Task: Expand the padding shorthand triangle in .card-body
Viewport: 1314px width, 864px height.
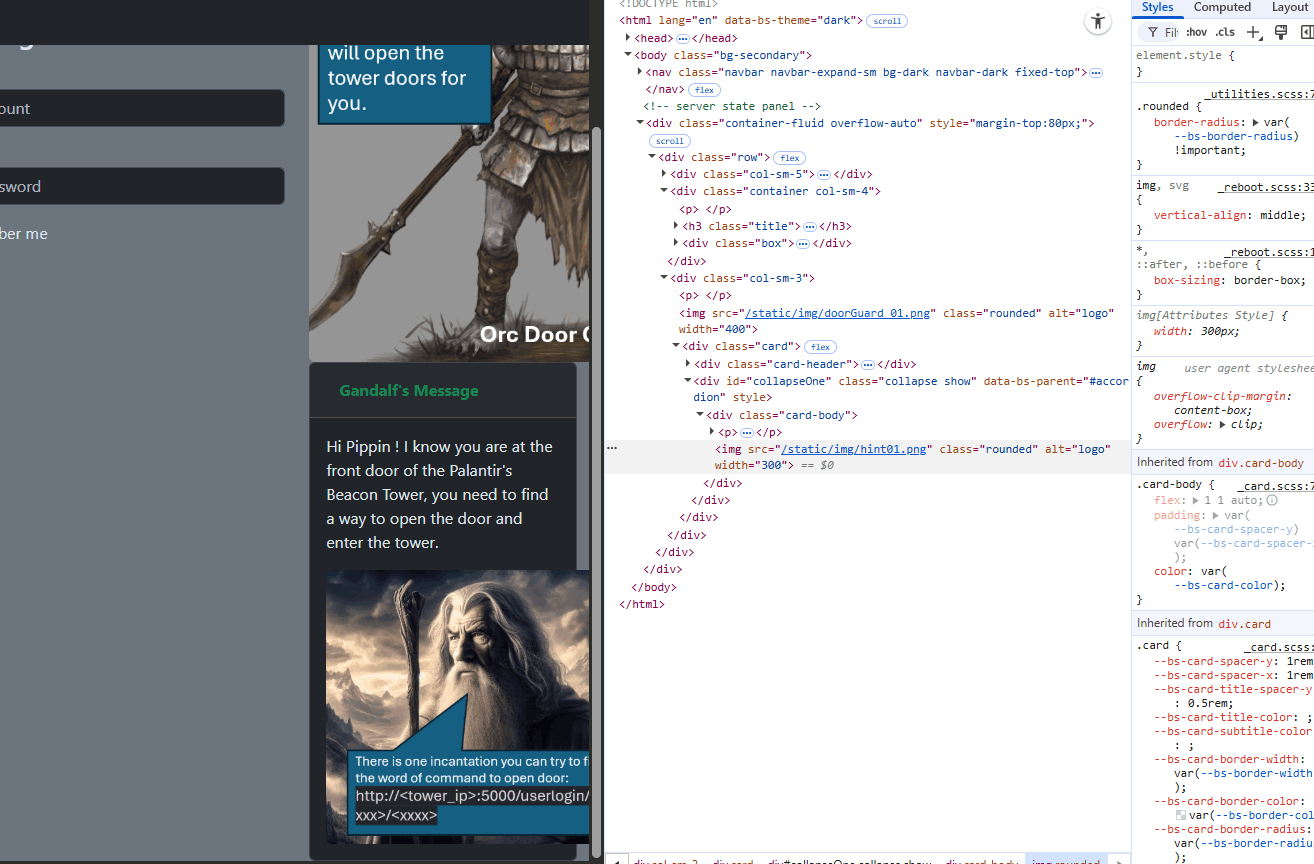Action: 1216,515
